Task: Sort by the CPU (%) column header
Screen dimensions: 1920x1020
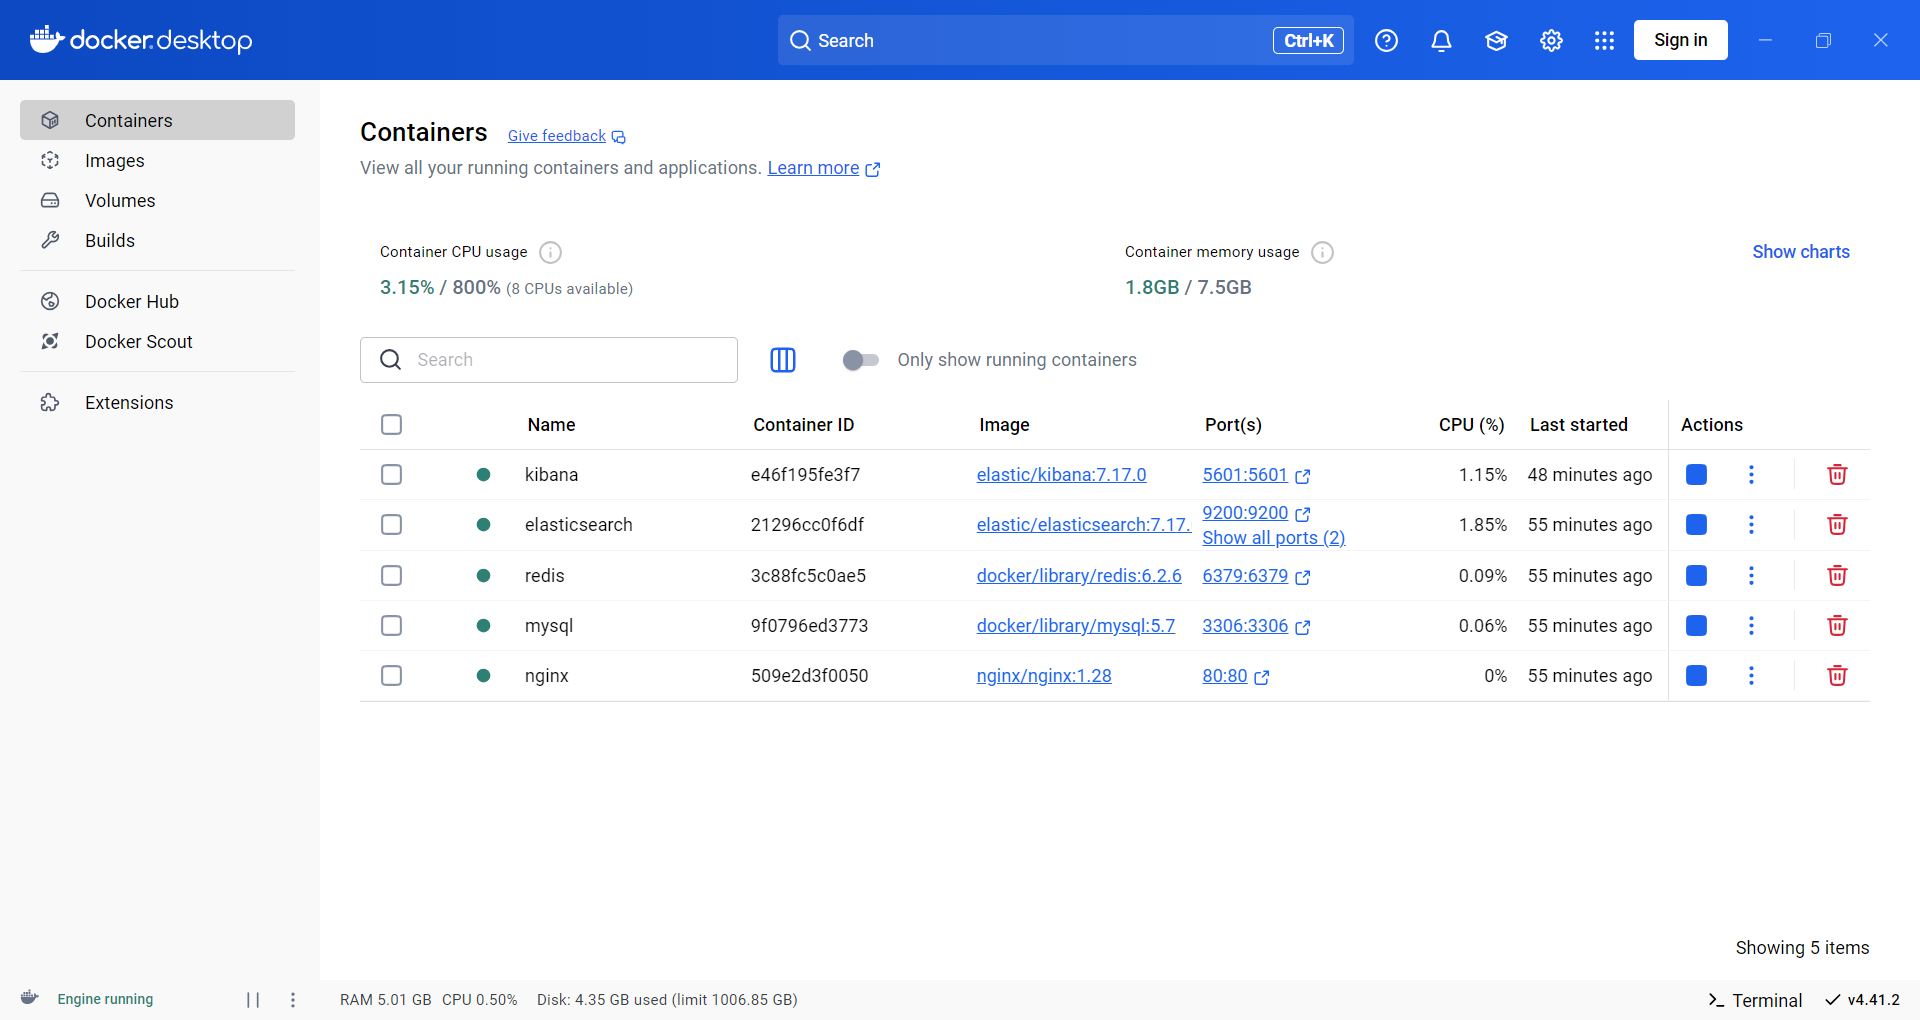Action: coord(1471,425)
